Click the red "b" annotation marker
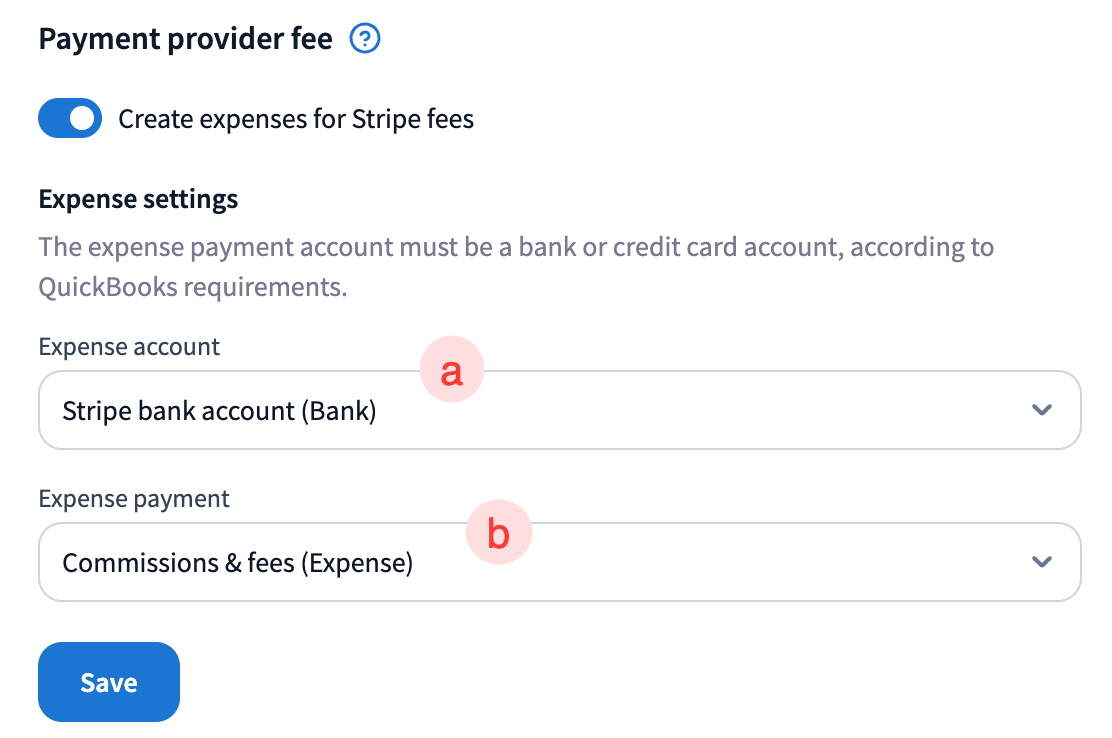Image resolution: width=1112 pixels, height=738 pixels. tap(498, 535)
